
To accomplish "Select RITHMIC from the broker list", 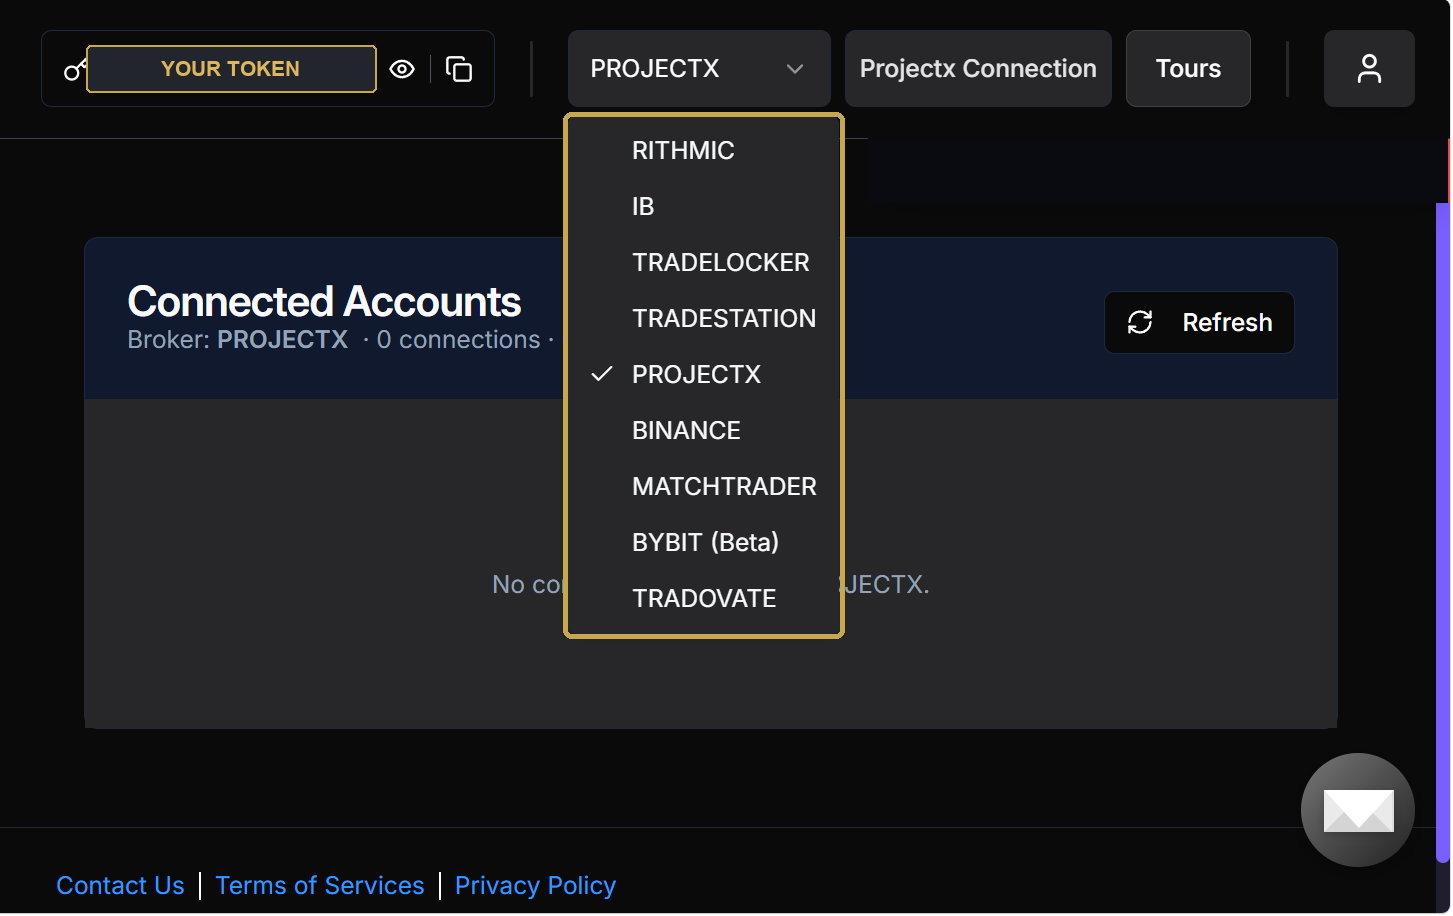I will click(x=704, y=150).
